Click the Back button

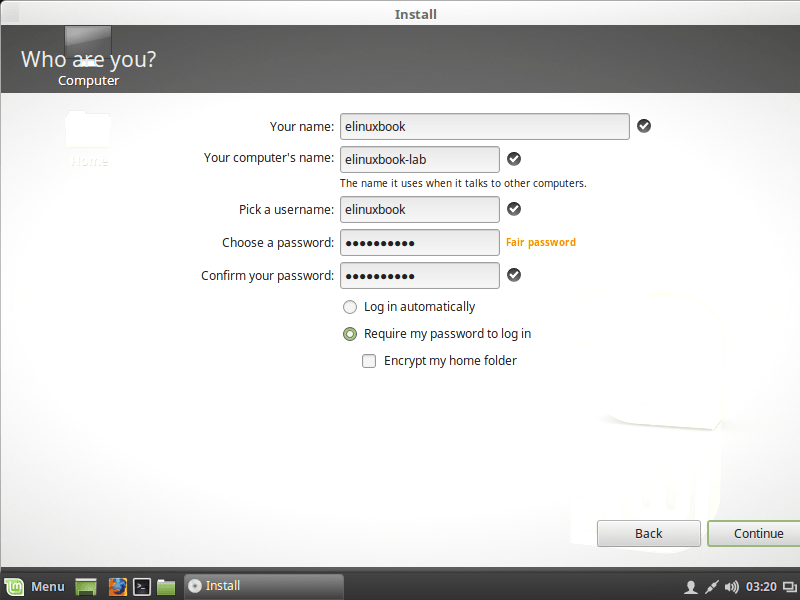point(648,534)
